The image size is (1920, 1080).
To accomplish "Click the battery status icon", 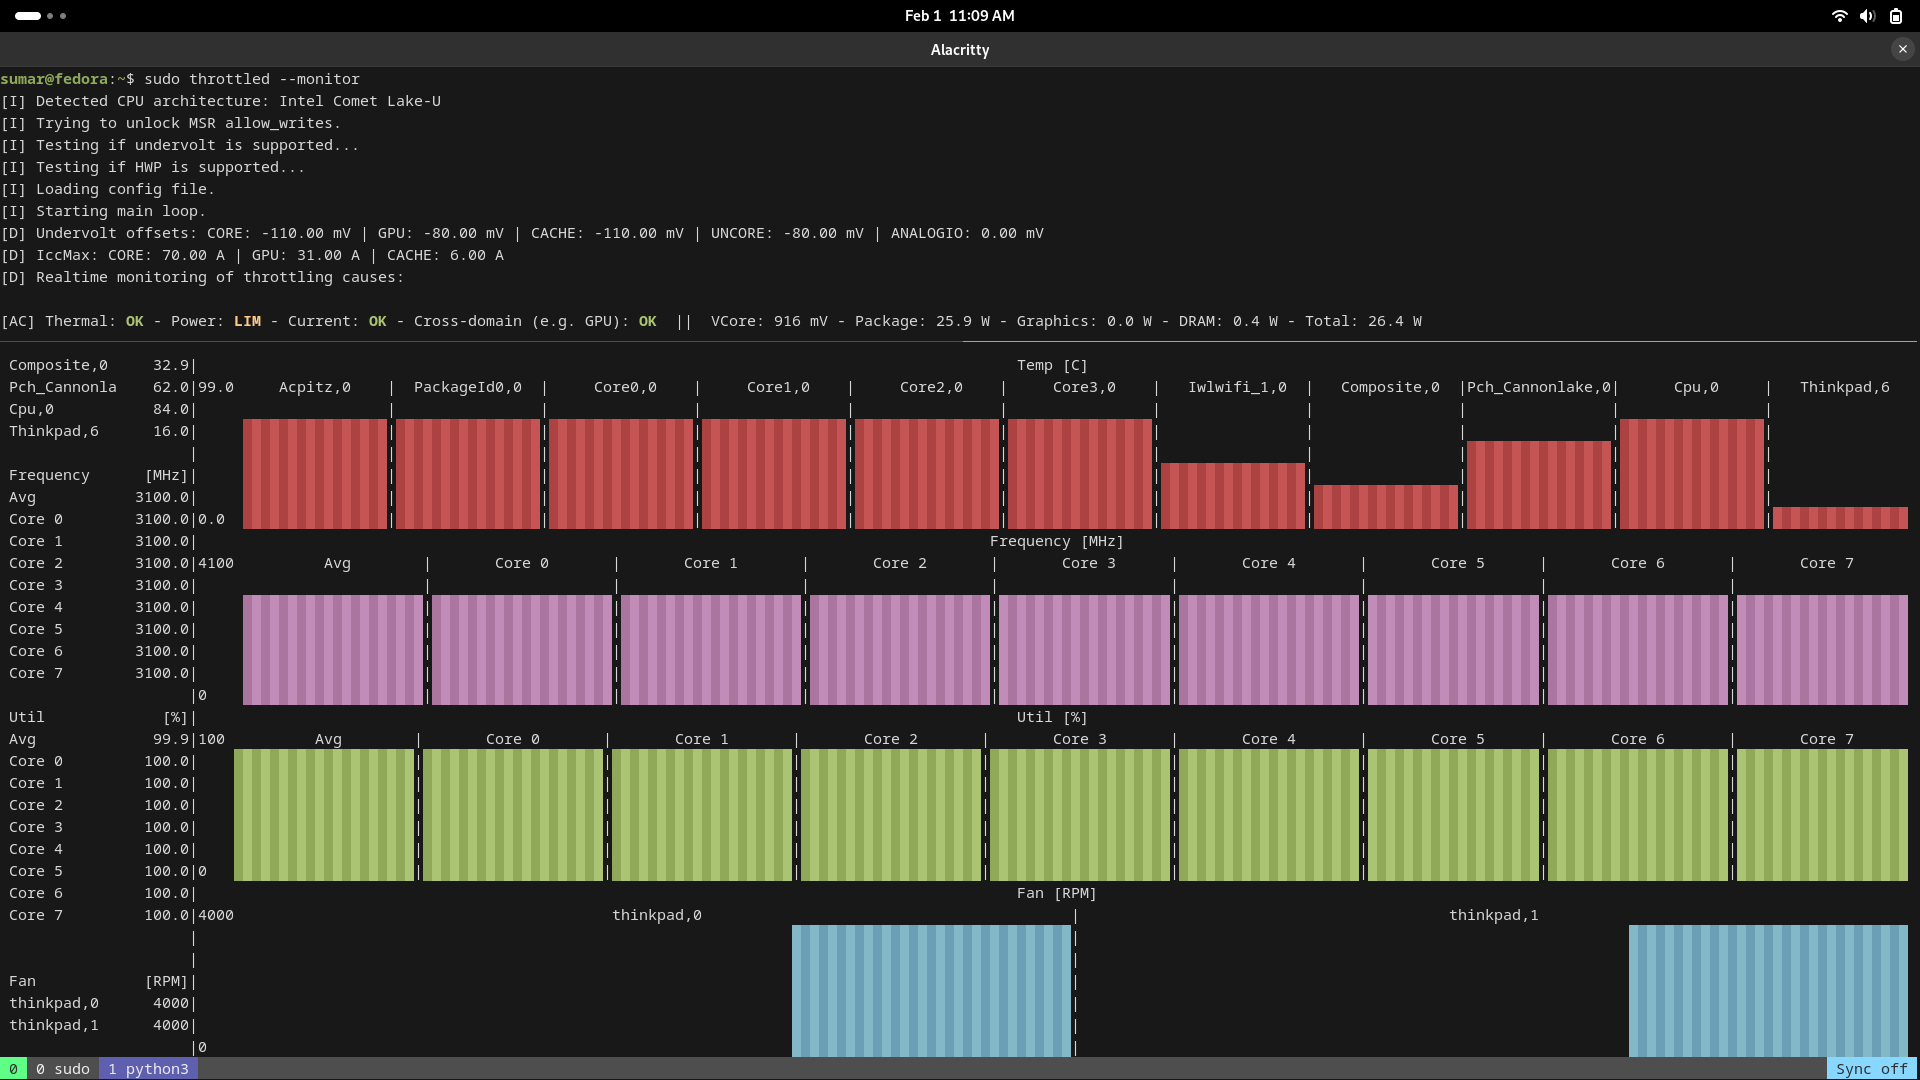I will click(1895, 16).
